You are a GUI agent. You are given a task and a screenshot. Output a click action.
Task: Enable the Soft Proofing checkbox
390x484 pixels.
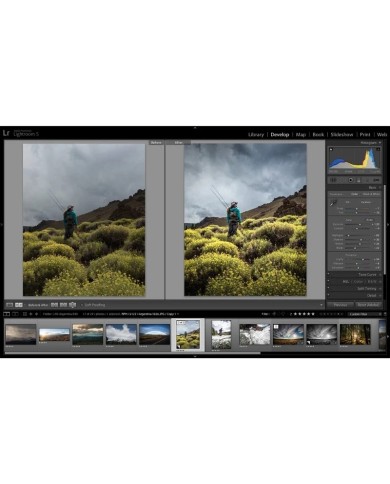pos(82,305)
